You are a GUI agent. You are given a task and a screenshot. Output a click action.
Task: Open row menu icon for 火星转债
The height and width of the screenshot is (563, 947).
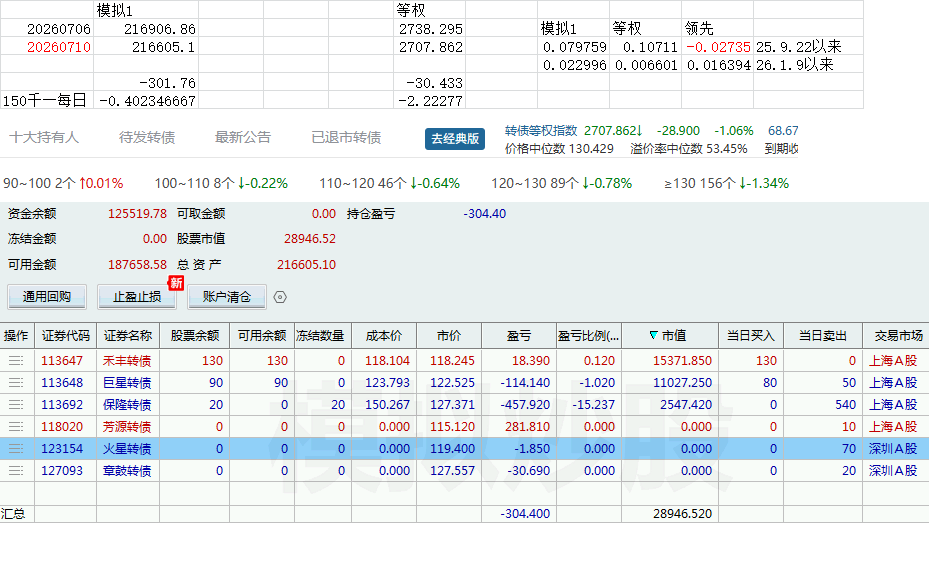click(x=16, y=448)
